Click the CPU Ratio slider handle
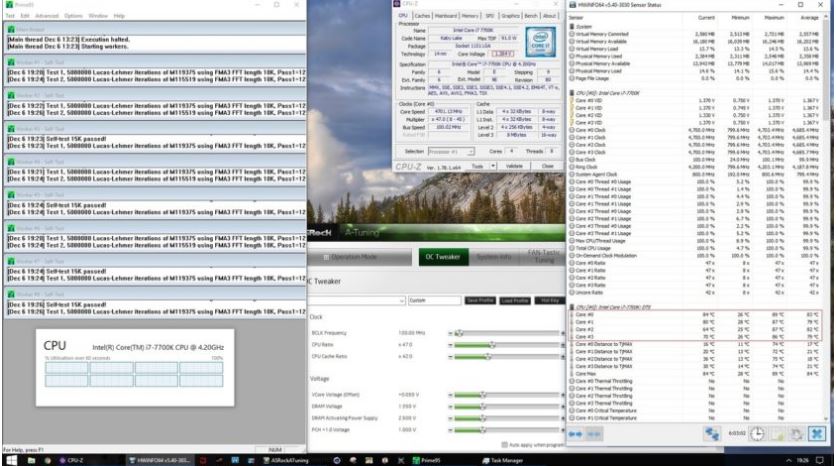This screenshot has width=836, height=466. point(492,345)
